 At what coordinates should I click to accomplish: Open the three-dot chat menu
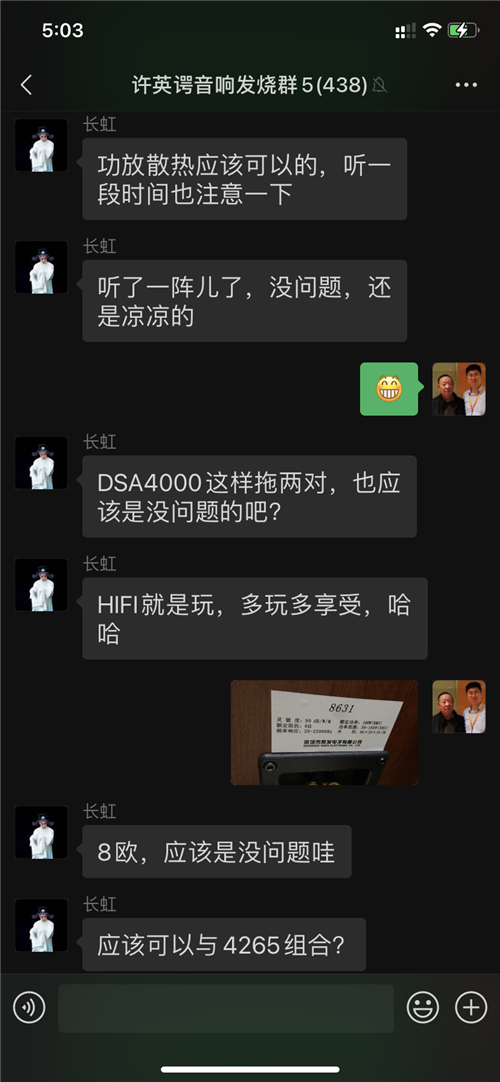pos(466,85)
